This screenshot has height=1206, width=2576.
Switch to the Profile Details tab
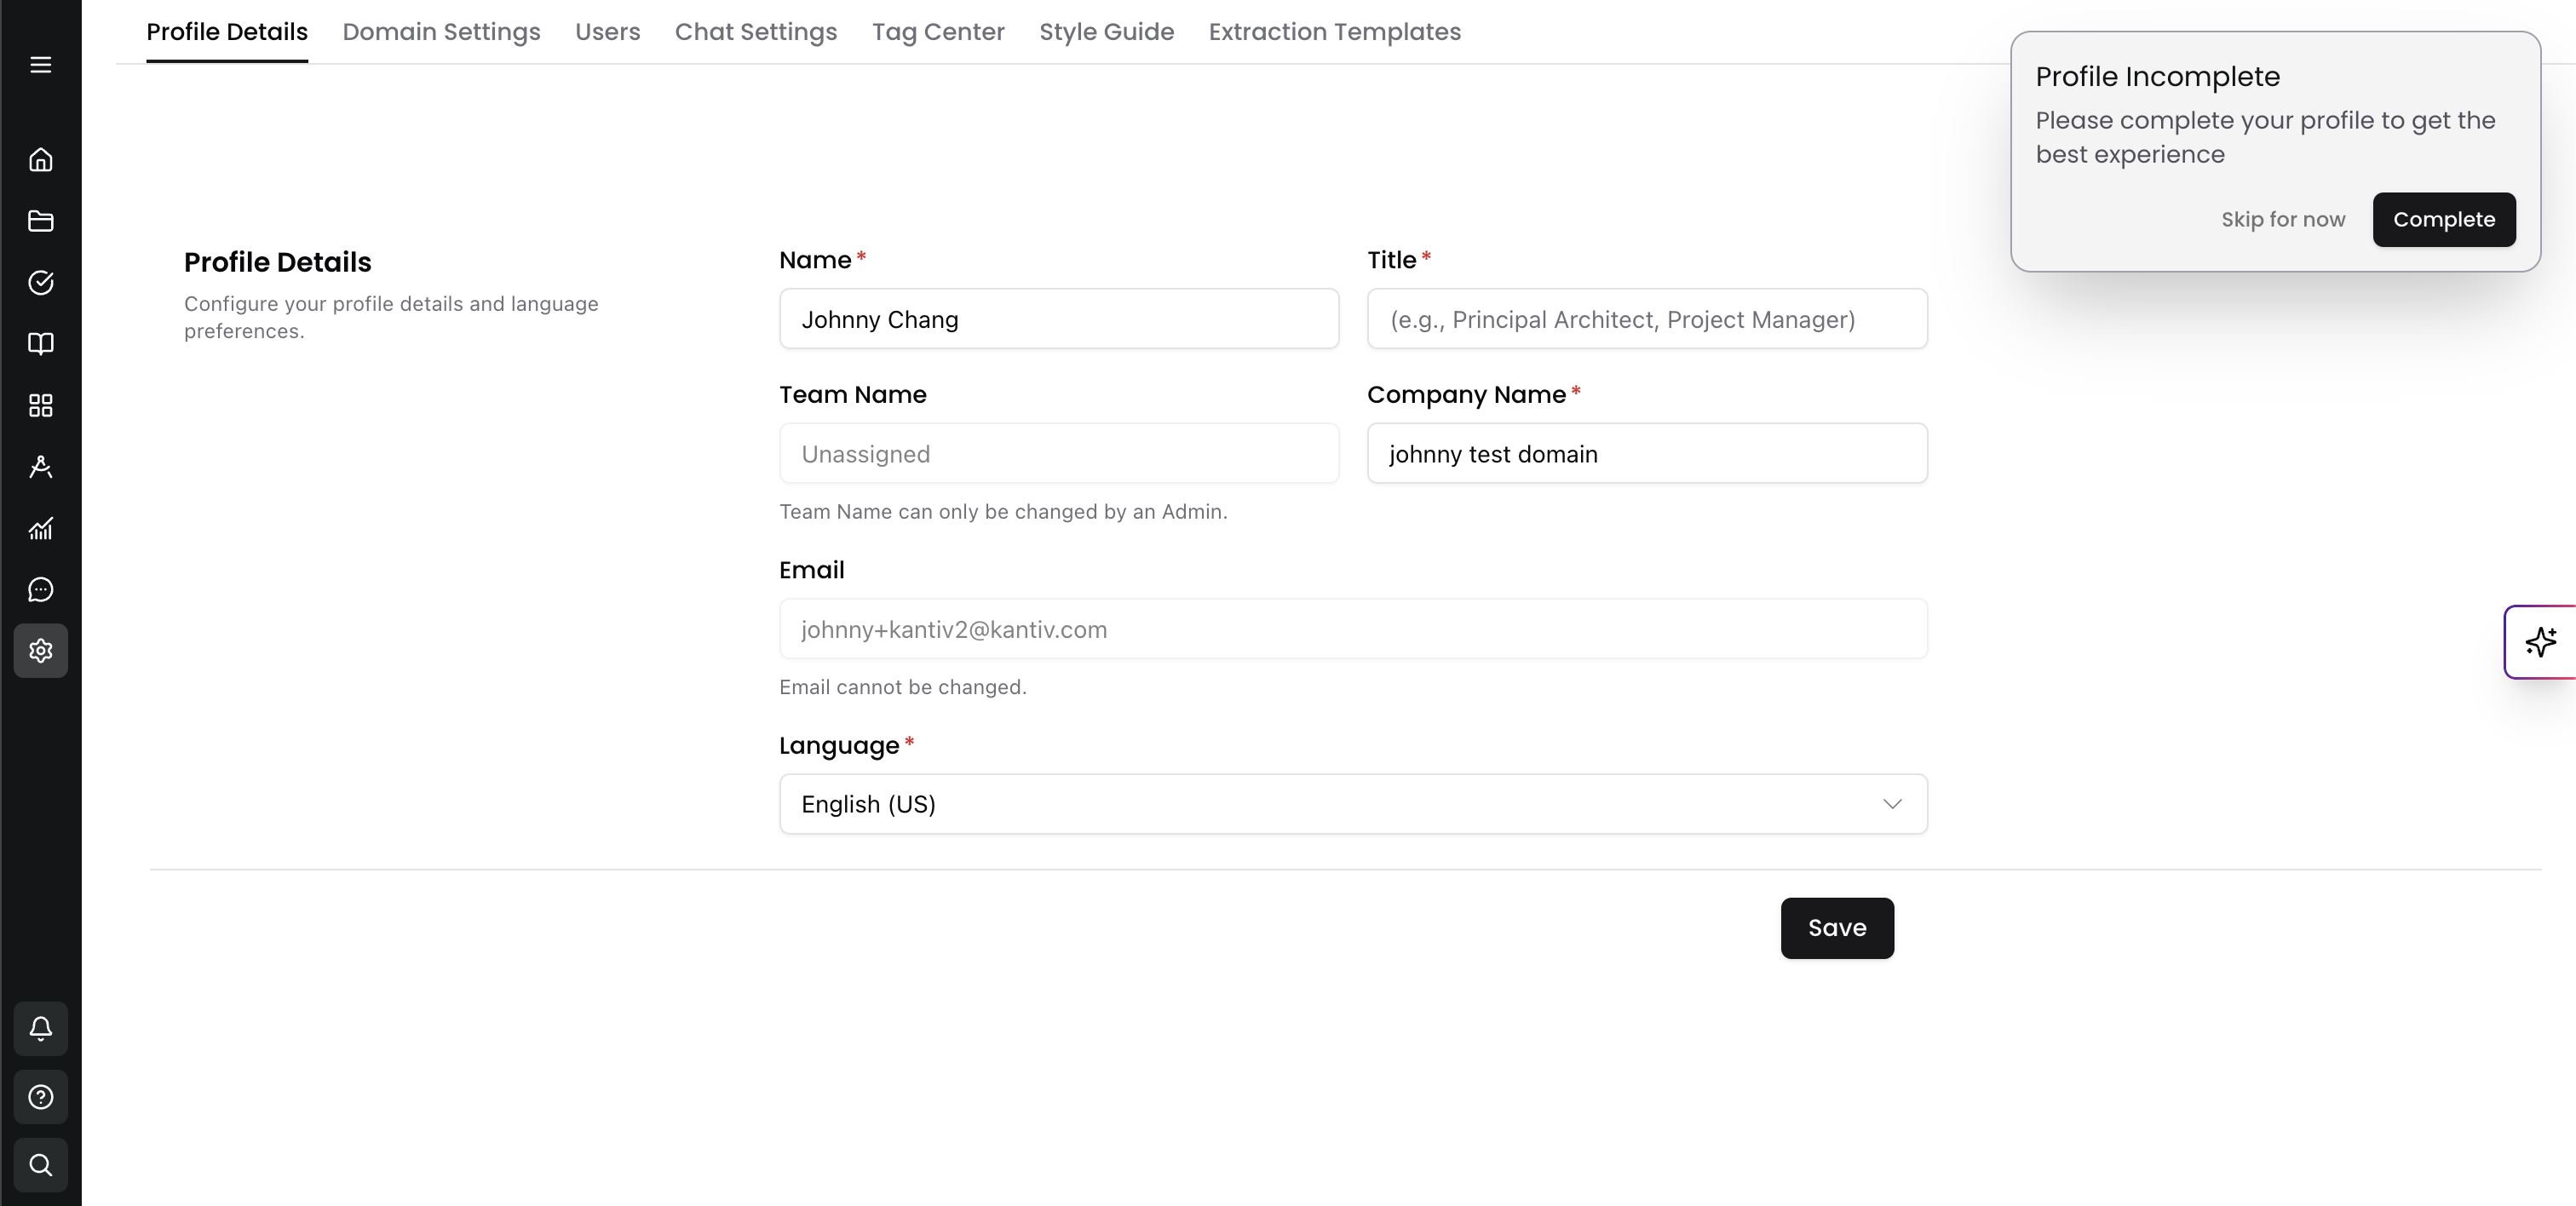[227, 32]
